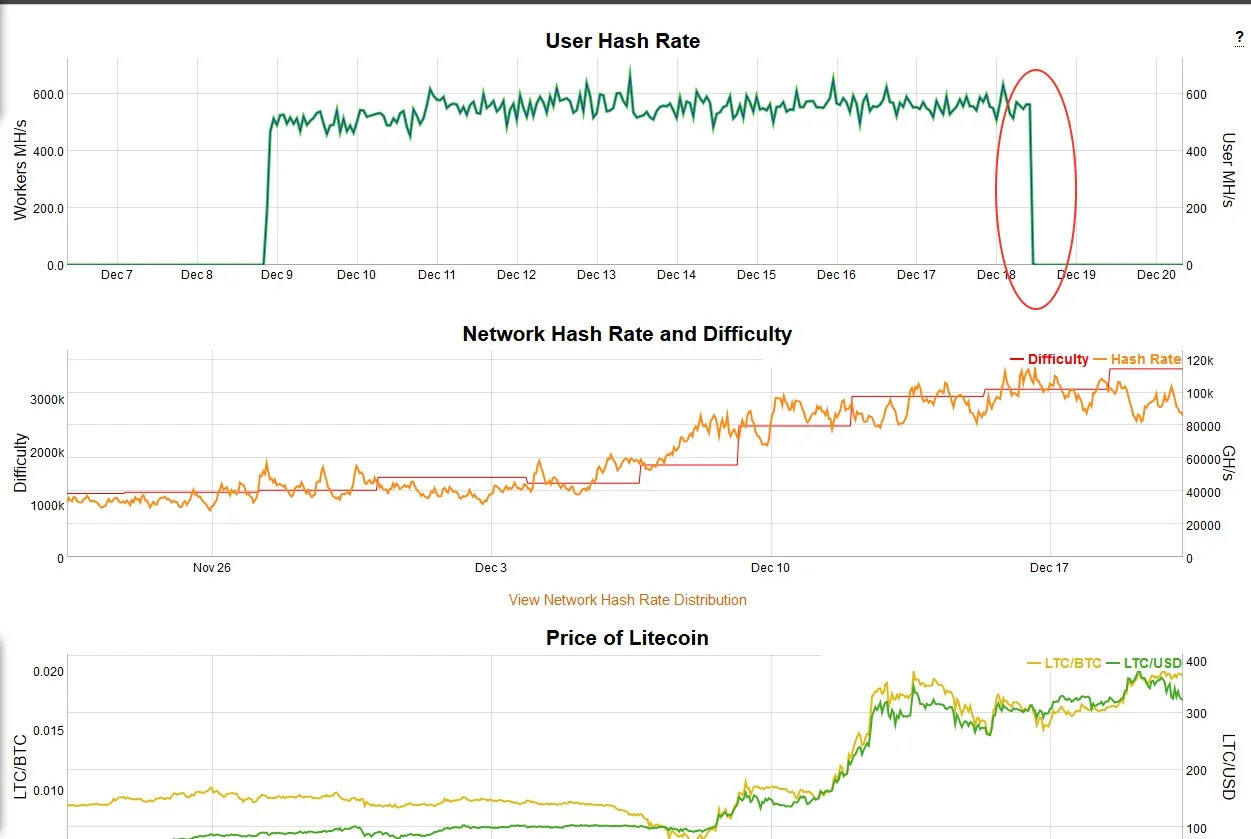This screenshot has width=1251, height=839.
Task: Click the Dec 7 date label
Action: (116, 275)
